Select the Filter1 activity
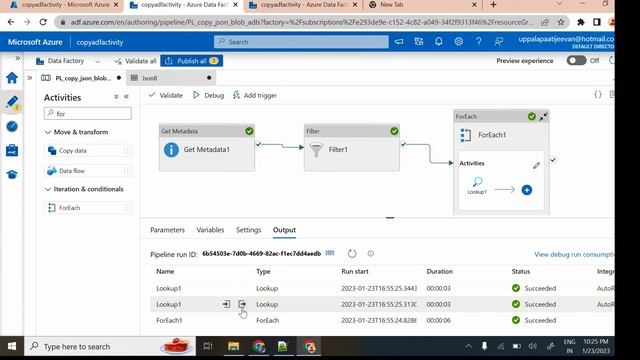Viewport: 640px width, 360px height. pyautogui.click(x=352, y=147)
